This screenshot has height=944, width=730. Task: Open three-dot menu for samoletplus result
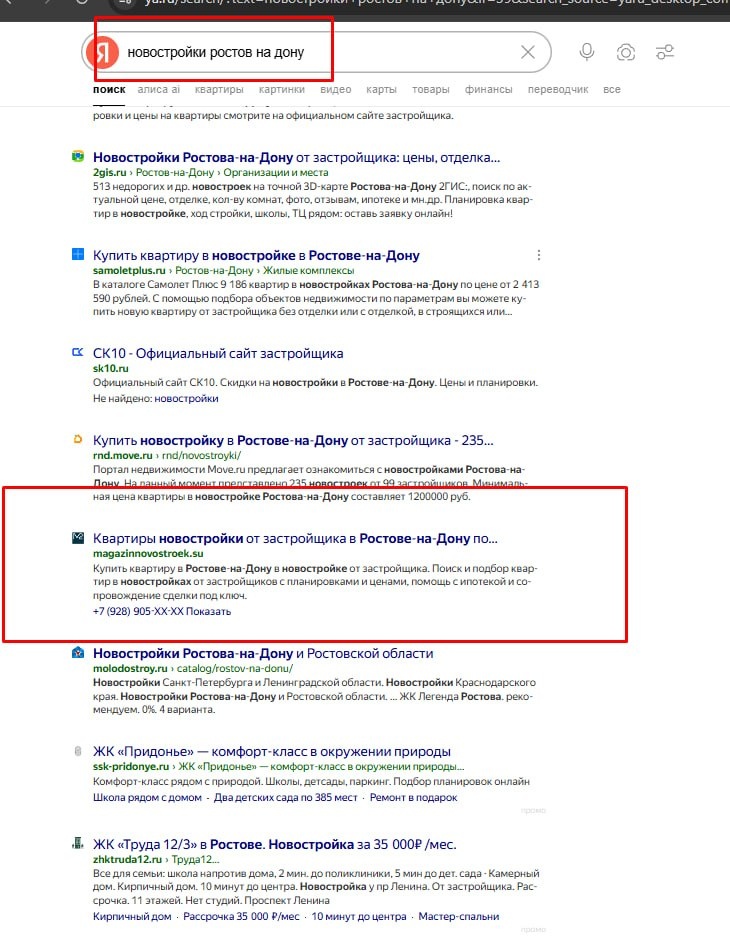[539, 255]
